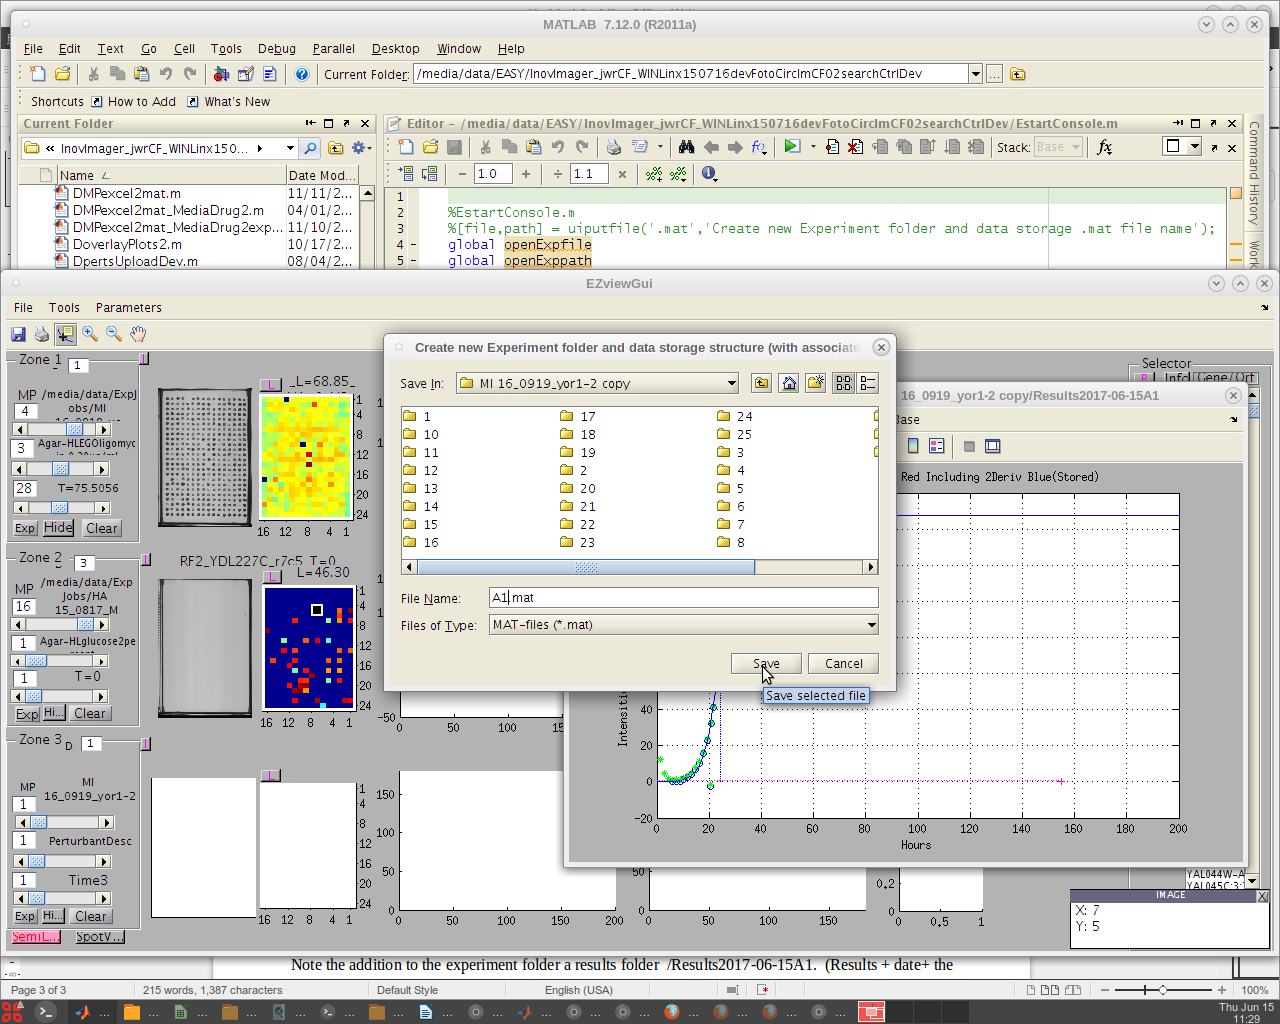Open the Save In folder dropdown
1280x1024 pixels.
[x=732, y=383]
